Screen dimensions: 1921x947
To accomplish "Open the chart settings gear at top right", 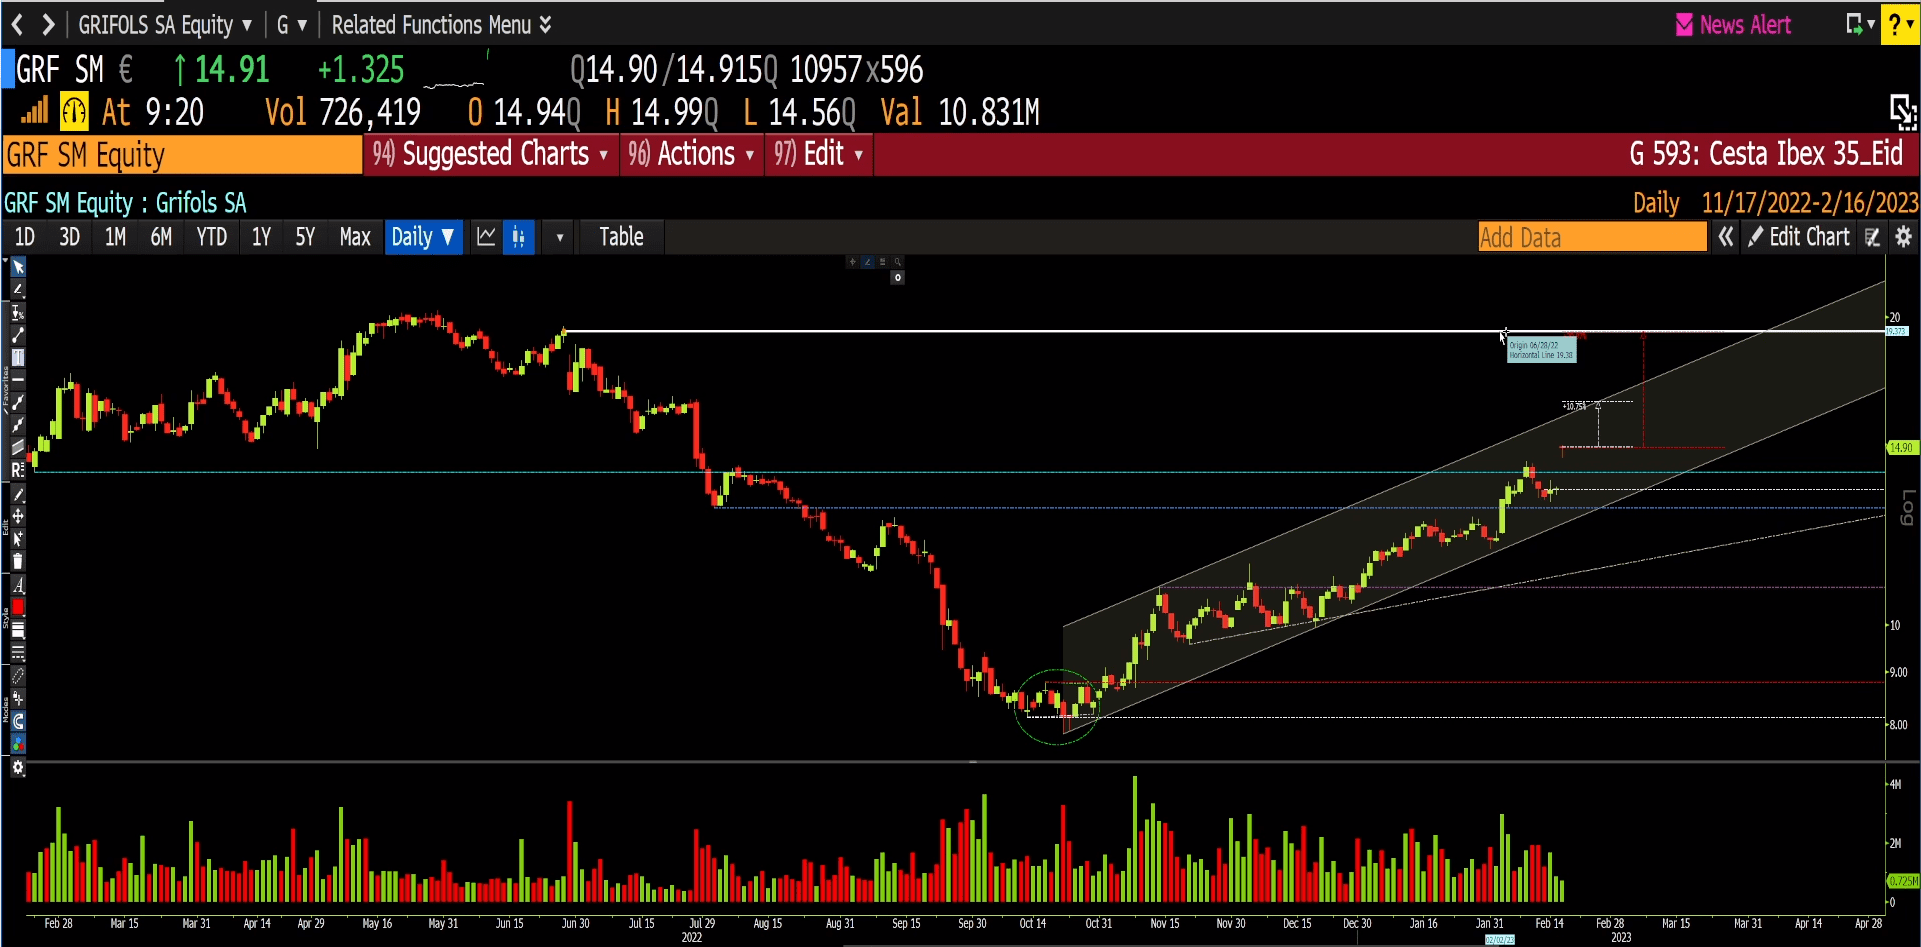I will [x=1903, y=237].
